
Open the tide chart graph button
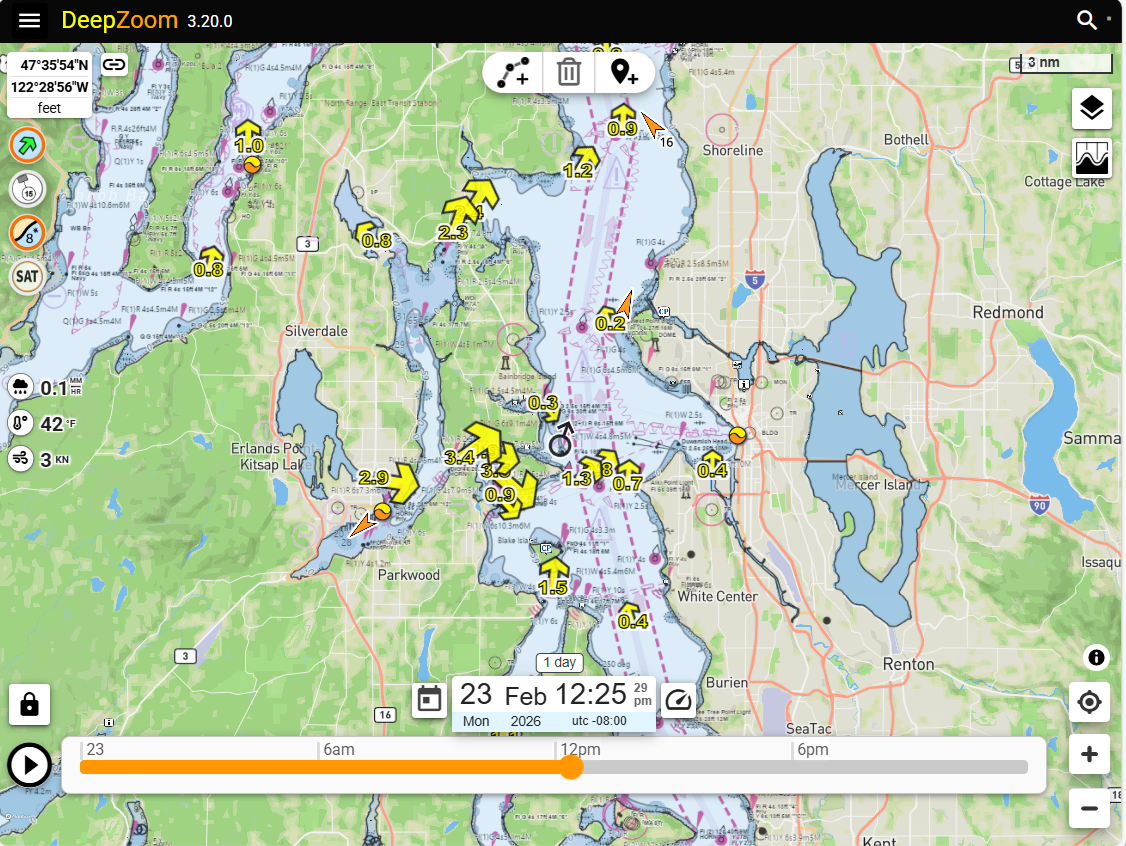[1092, 159]
